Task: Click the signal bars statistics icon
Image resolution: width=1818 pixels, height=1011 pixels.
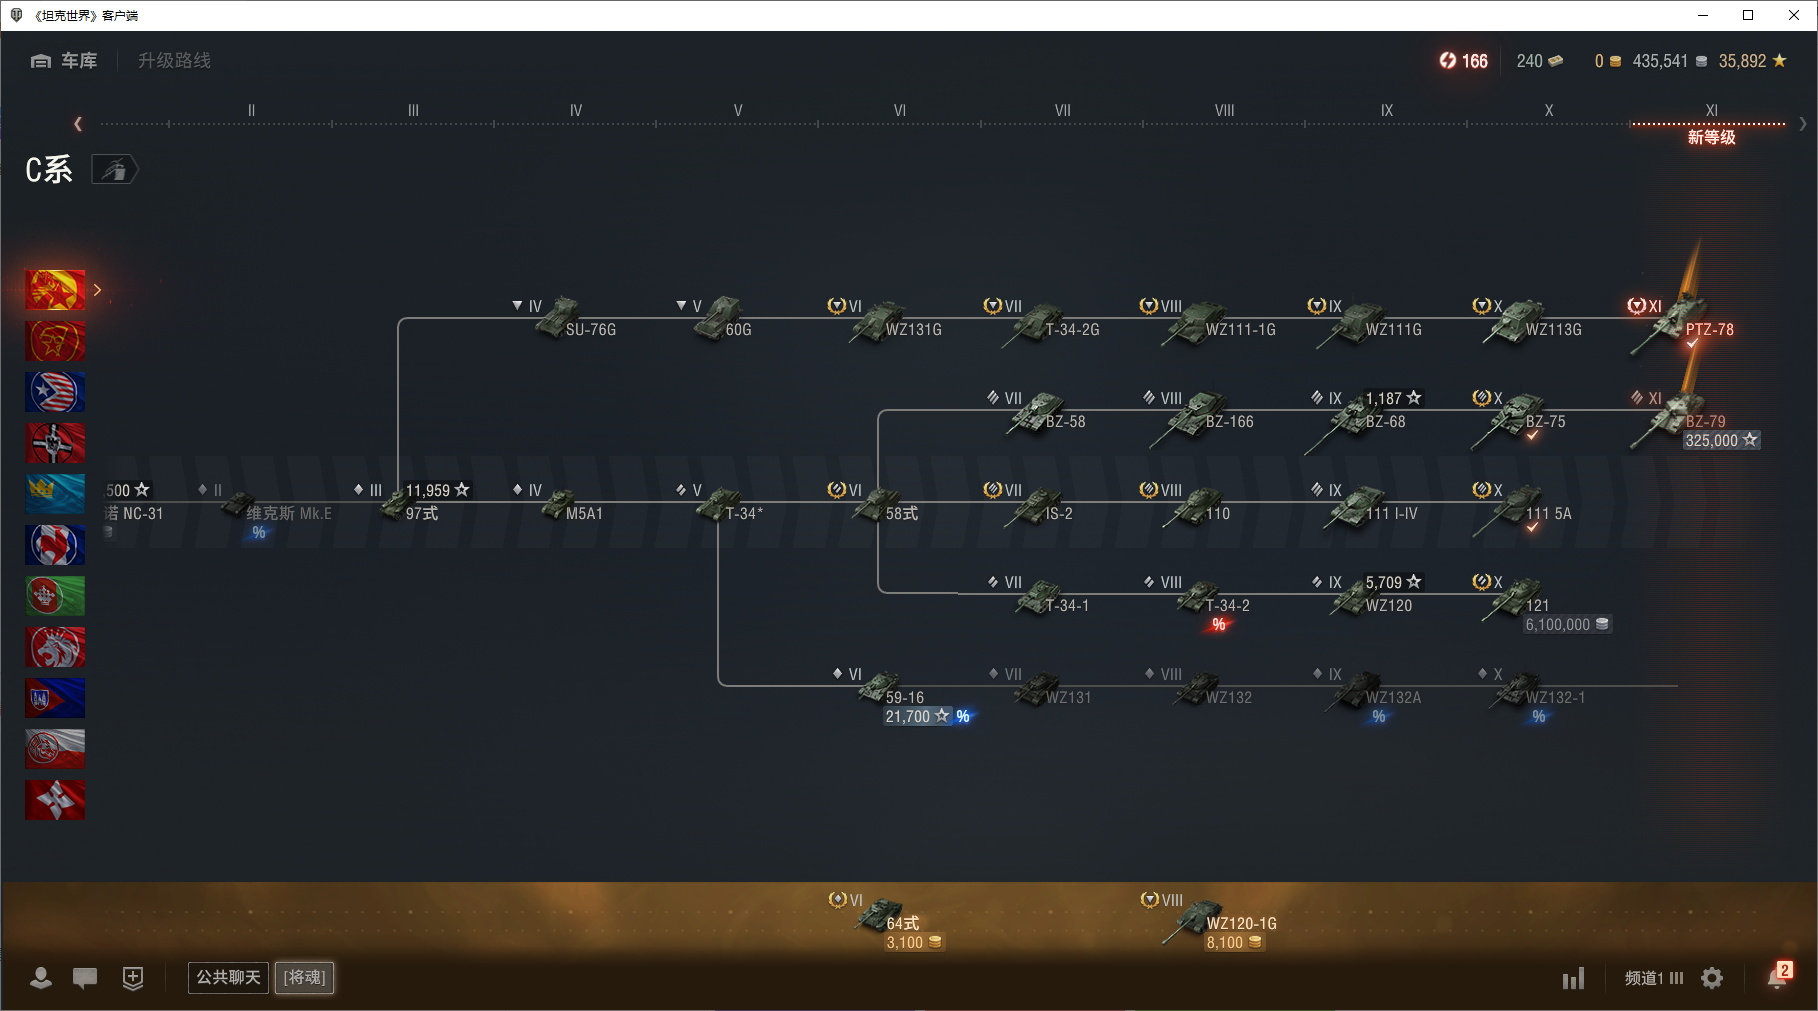Action: 1574,978
